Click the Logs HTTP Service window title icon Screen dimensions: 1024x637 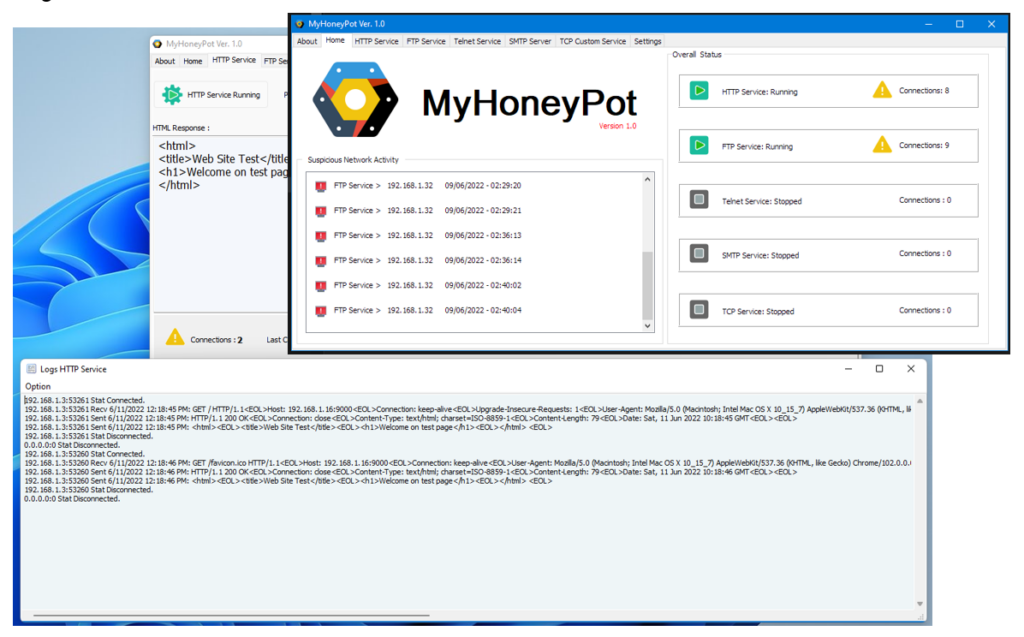31,369
